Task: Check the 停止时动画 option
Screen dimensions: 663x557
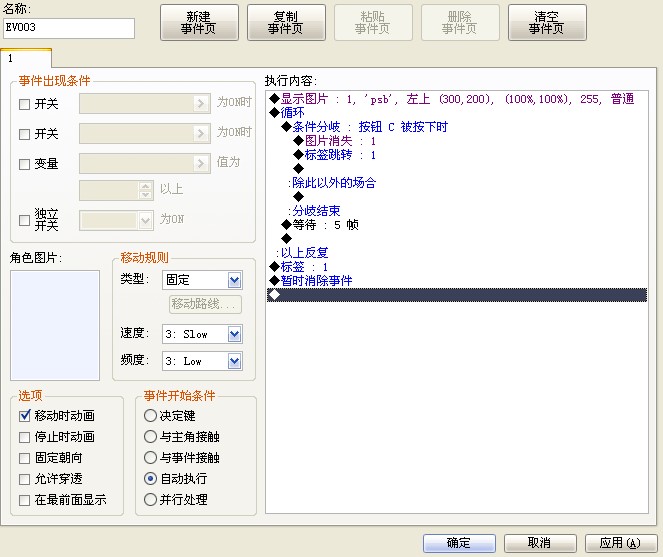Action: point(25,437)
